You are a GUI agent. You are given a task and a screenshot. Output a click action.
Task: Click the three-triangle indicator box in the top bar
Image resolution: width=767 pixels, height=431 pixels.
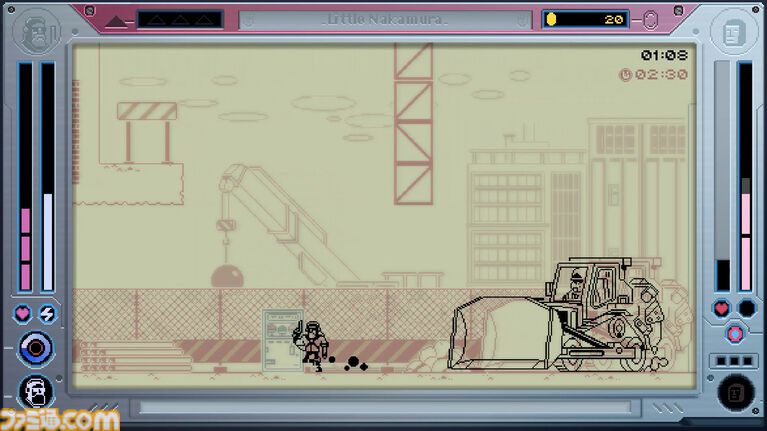pyautogui.click(x=180, y=20)
